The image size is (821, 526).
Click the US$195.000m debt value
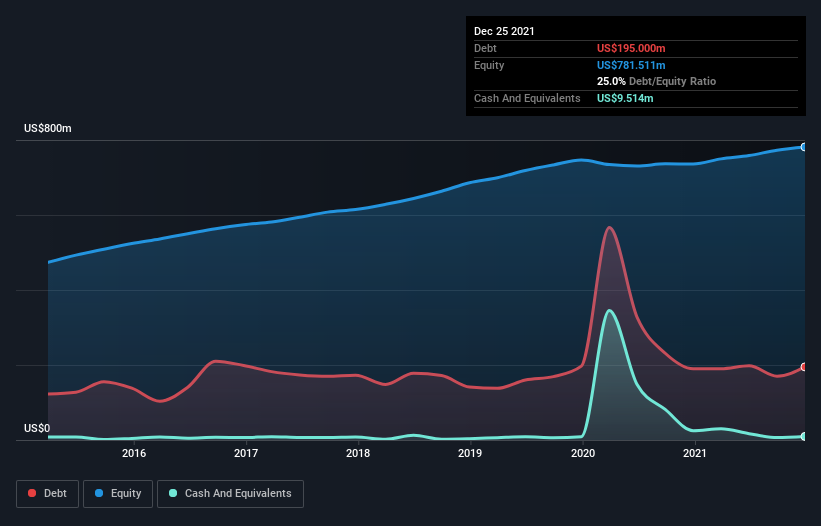(x=631, y=48)
